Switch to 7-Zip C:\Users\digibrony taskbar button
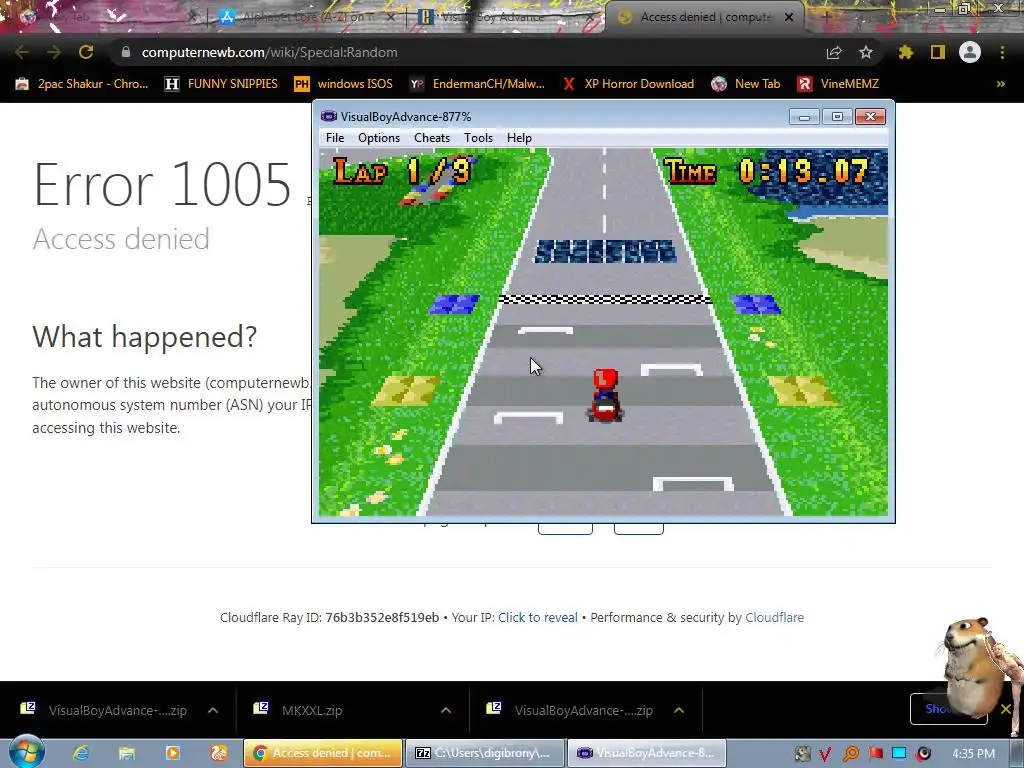 coord(485,753)
